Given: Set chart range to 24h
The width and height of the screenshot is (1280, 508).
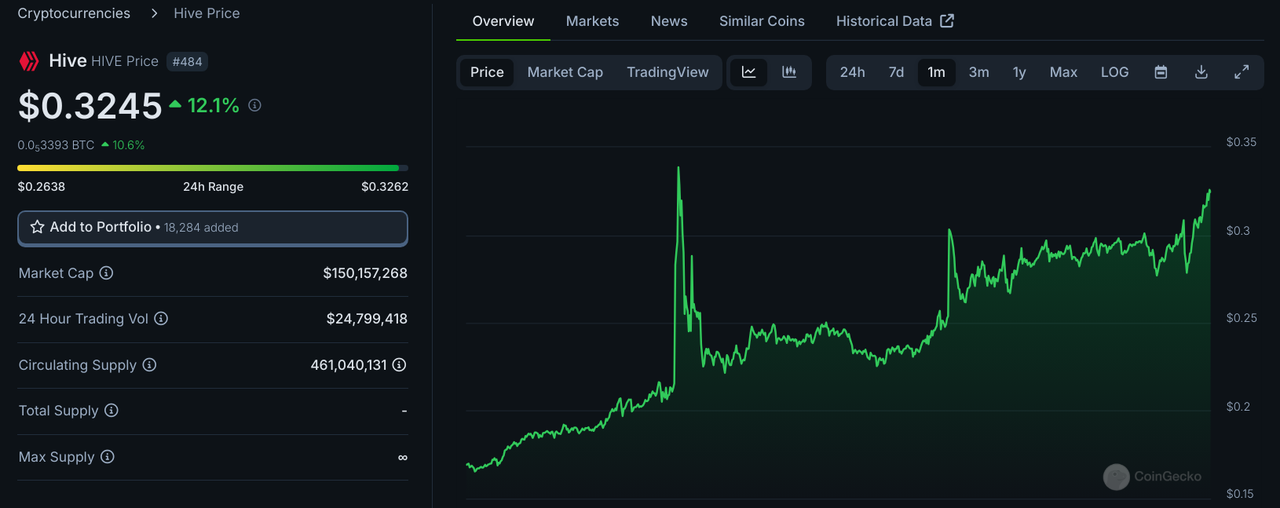Looking at the screenshot, I should pyautogui.click(x=852, y=72).
